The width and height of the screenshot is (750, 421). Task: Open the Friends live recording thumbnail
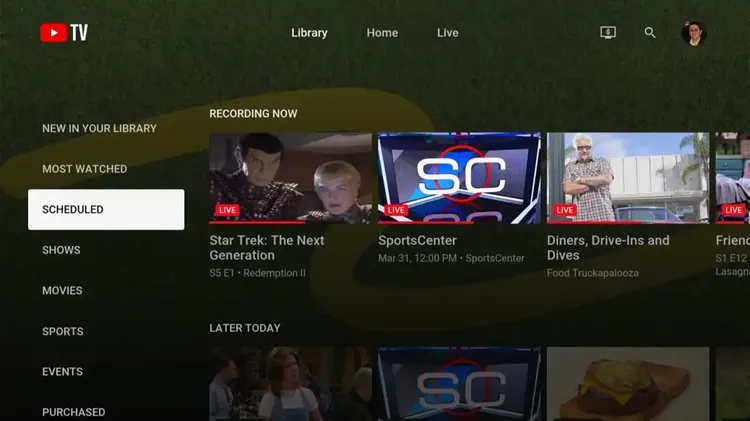(x=733, y=178)
